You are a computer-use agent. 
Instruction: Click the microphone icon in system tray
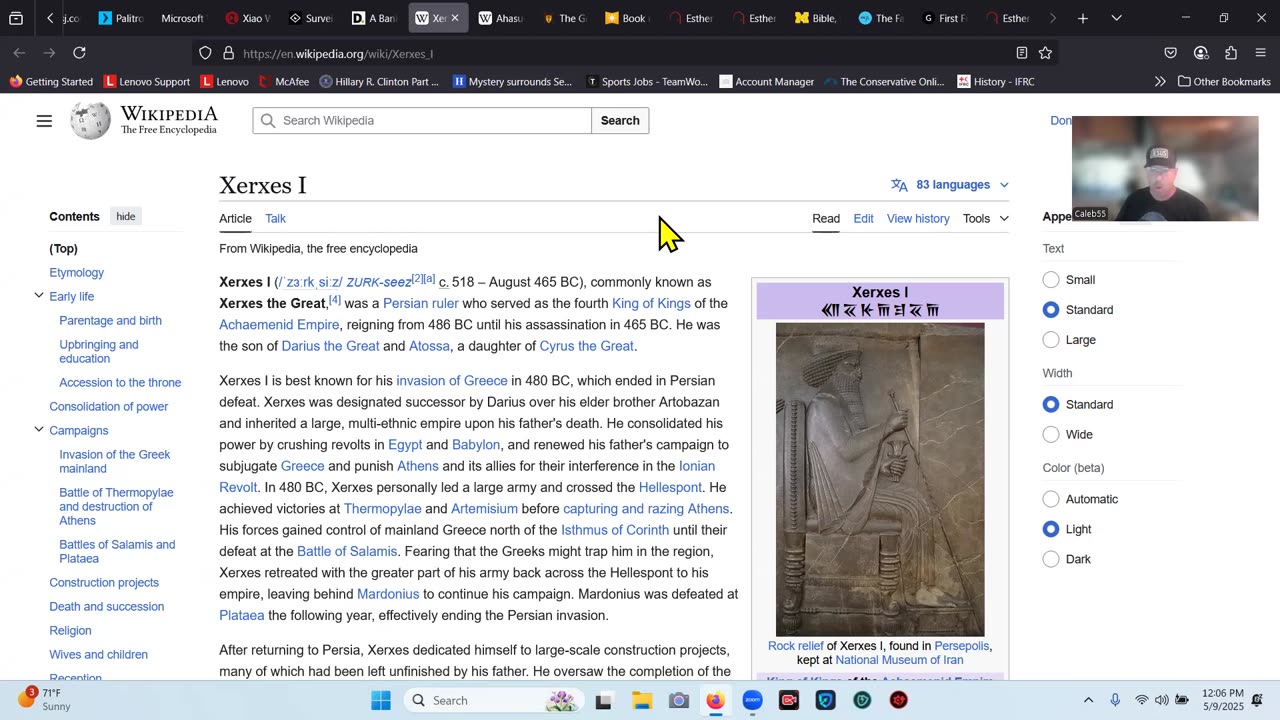[x=1115, y=700]
